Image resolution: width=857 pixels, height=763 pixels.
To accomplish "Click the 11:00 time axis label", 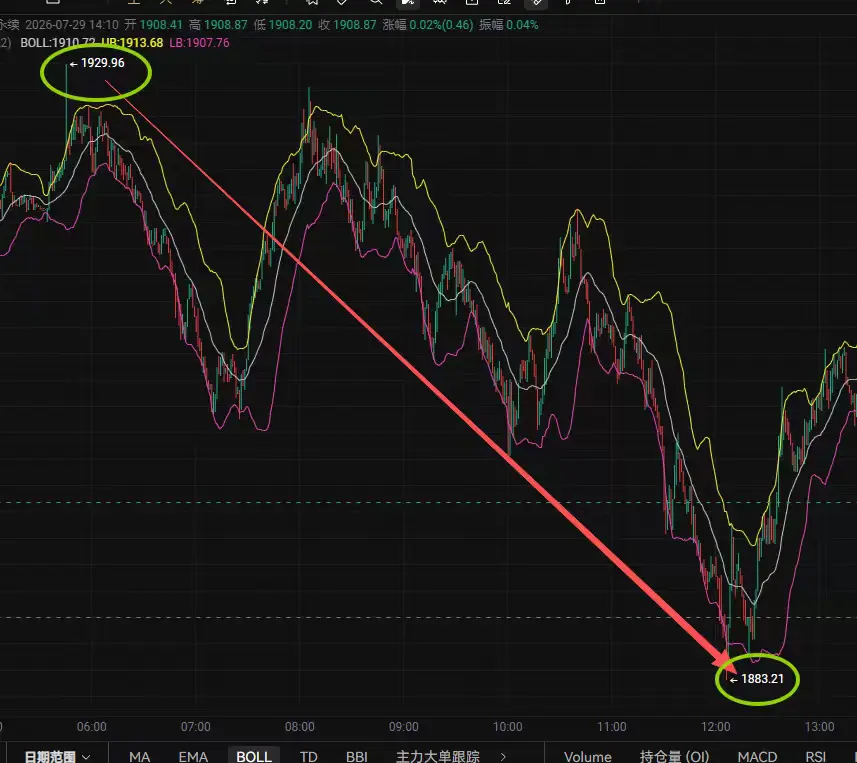I will pos(612,727).
